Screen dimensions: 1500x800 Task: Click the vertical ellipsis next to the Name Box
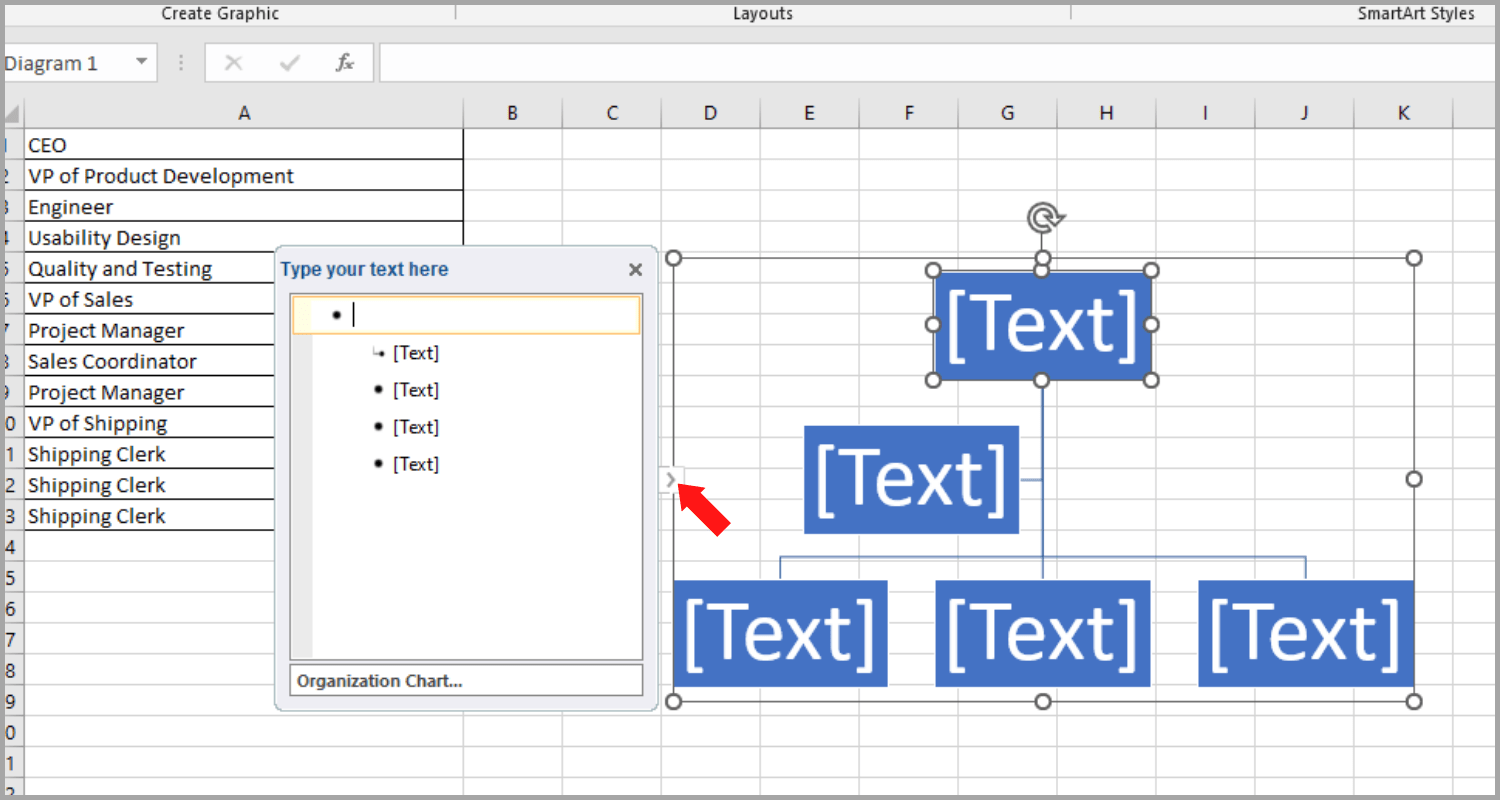coord(180,62)
